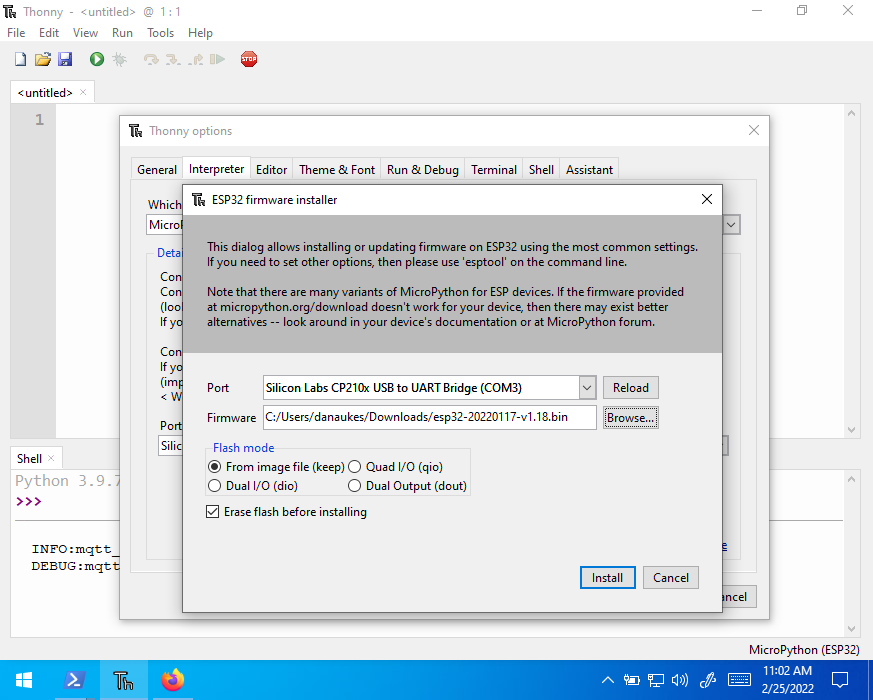The width and height of the screenshot is (873, 700).
Task: Click the editor vertical scrollbar down arrow
Action: [851, 429]
